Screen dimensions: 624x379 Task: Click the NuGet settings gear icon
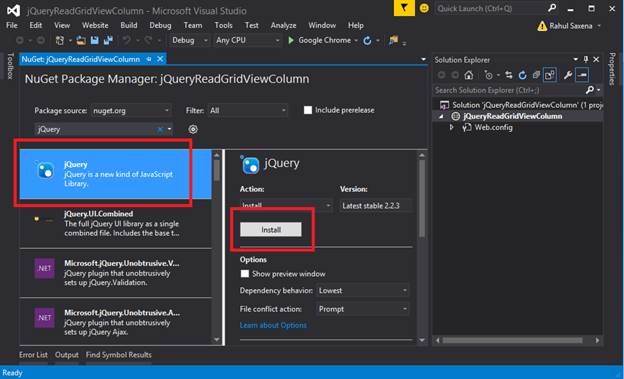point(193,129)
